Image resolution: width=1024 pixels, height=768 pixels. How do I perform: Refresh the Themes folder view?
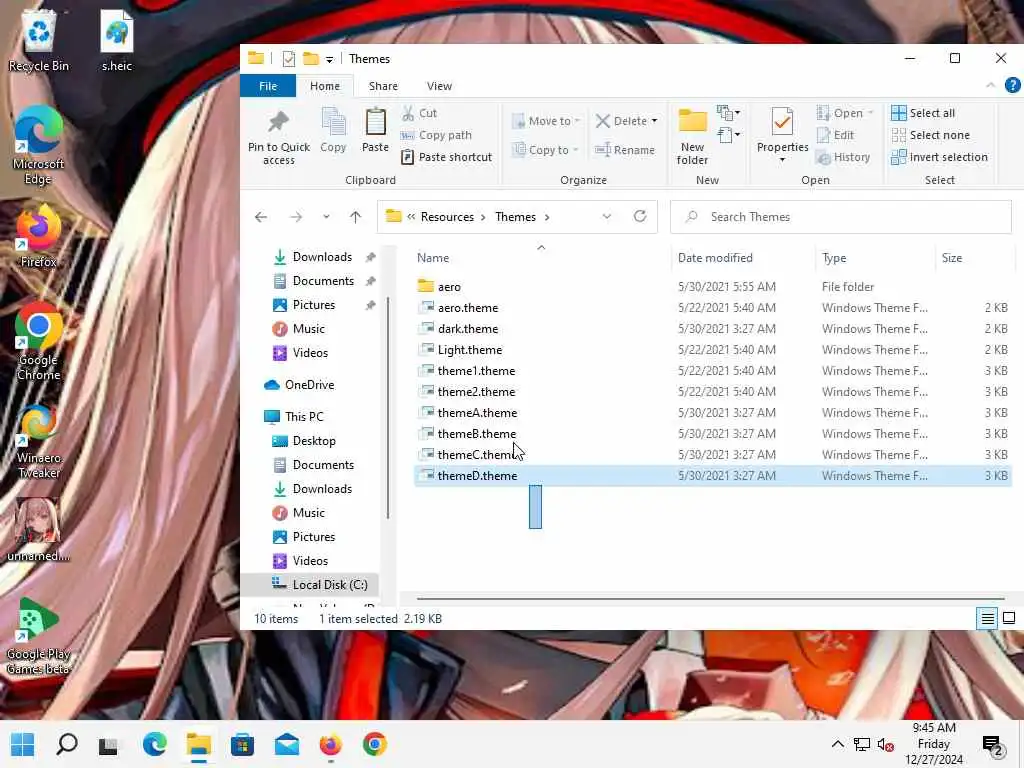tap(640, 216)
